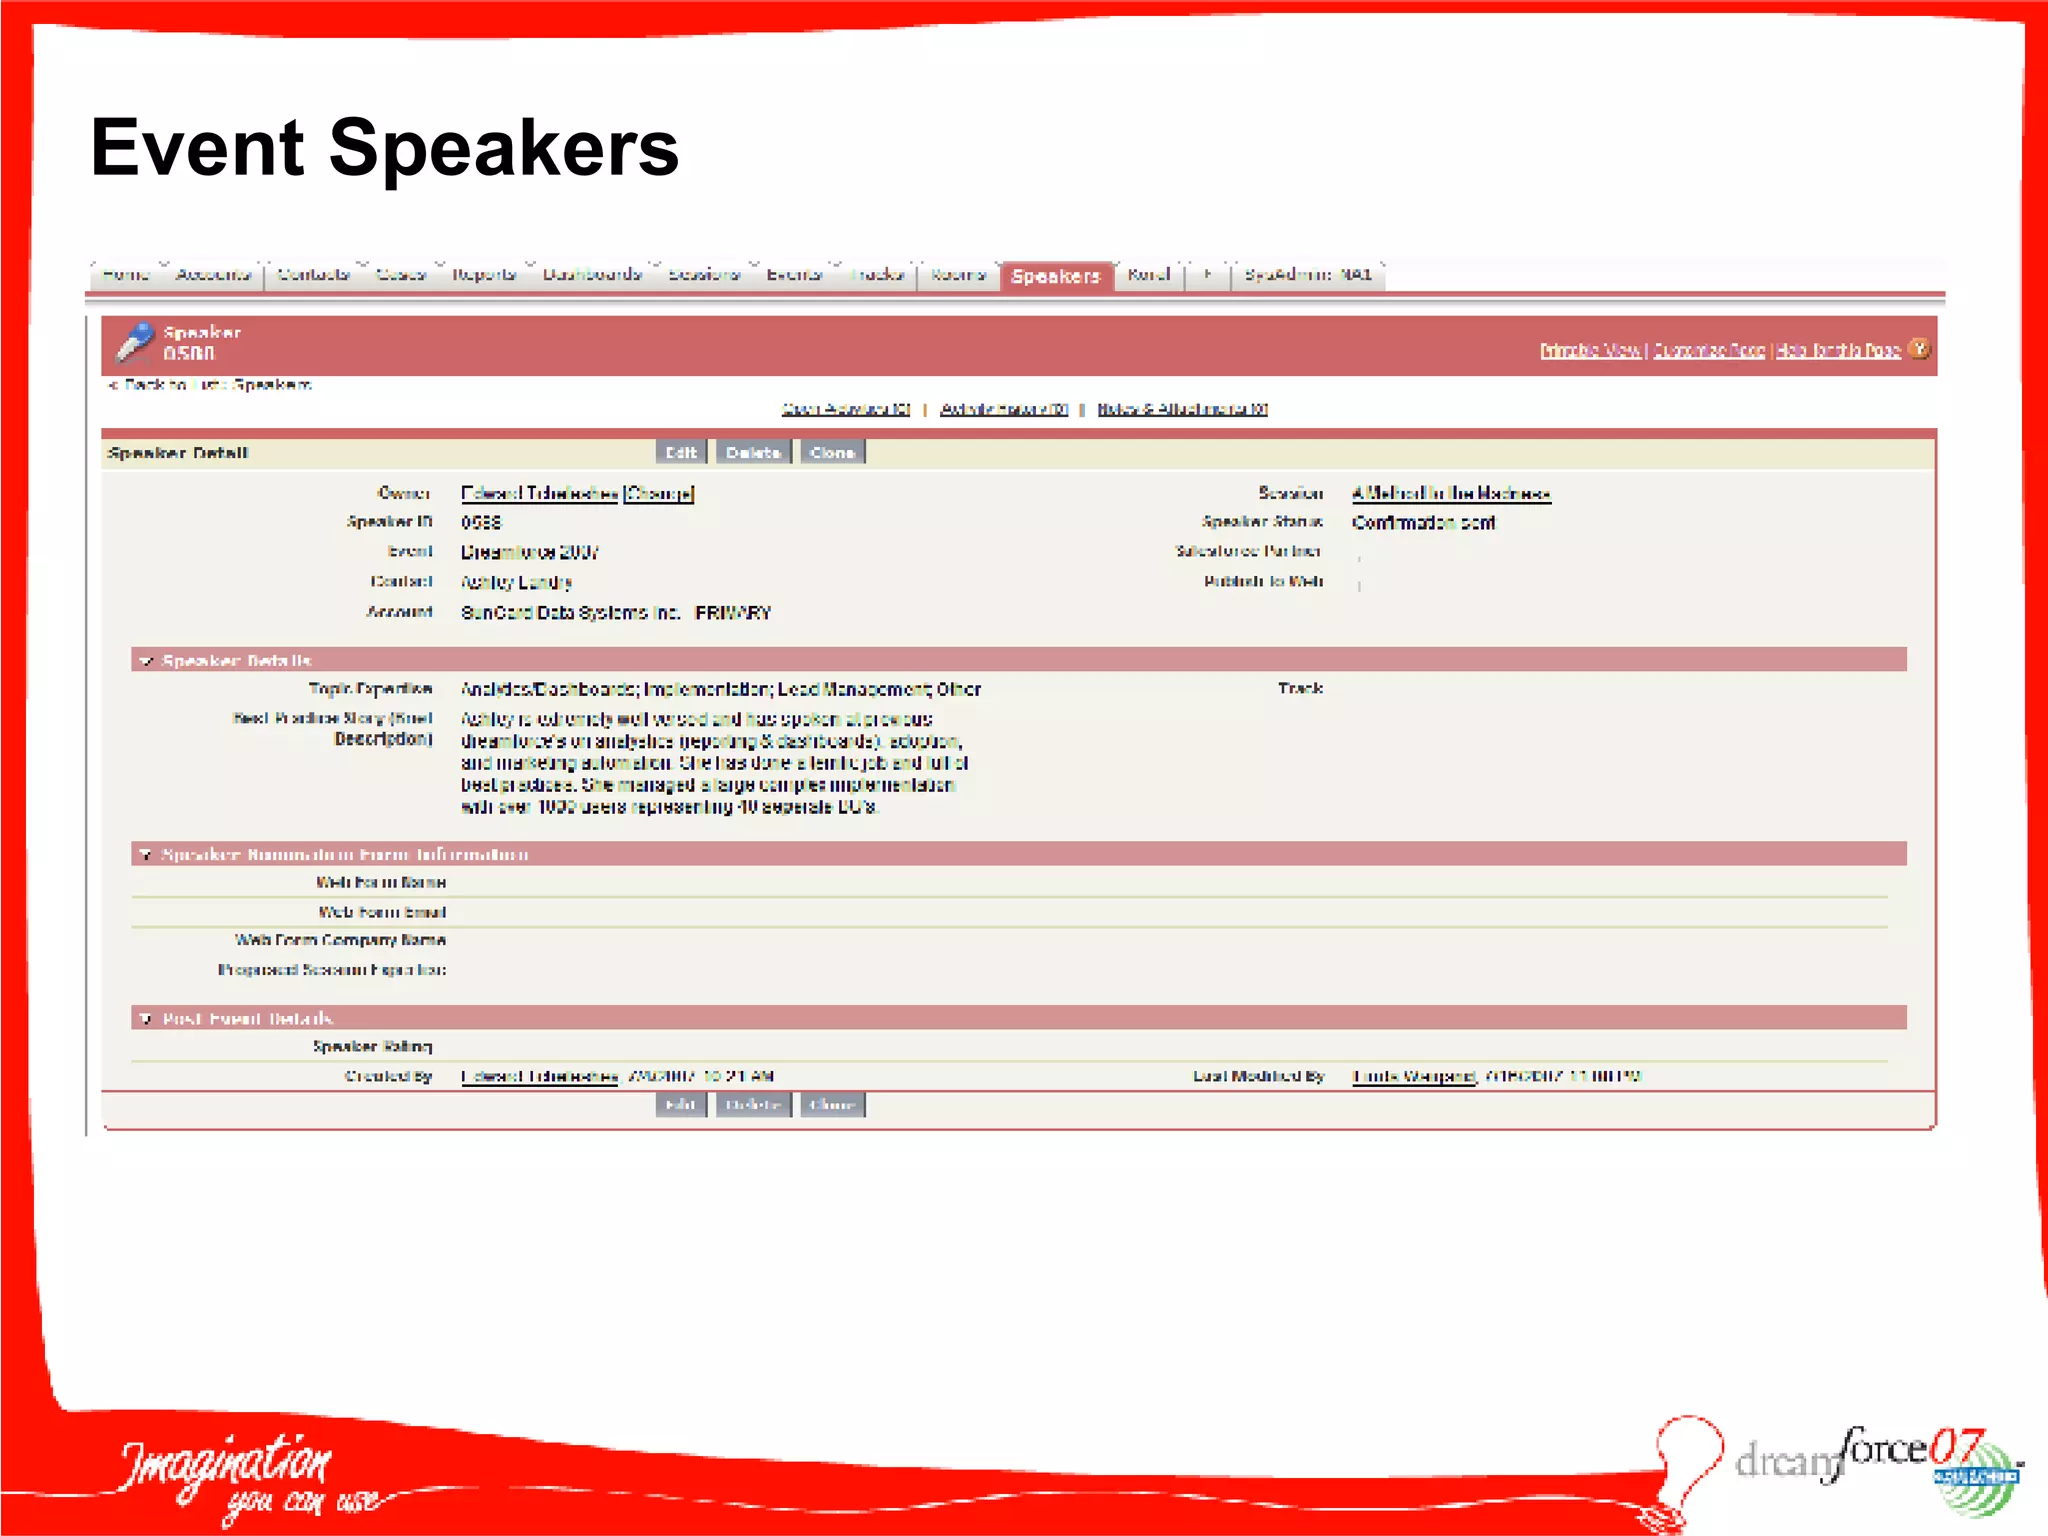This screenshot has width=2048, height=1536.
Task: Click 'SunGard Data Systems Inc.' account value
Action: tap(571, 613)
